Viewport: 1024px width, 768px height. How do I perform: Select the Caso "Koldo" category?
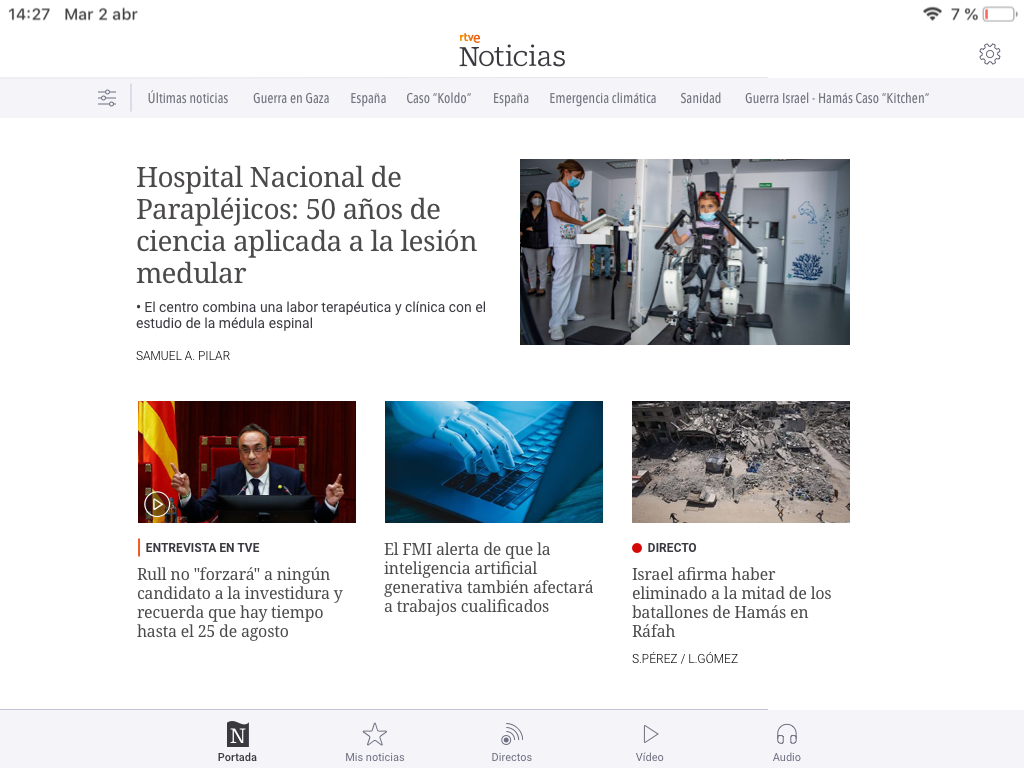(x=439, y=98)
